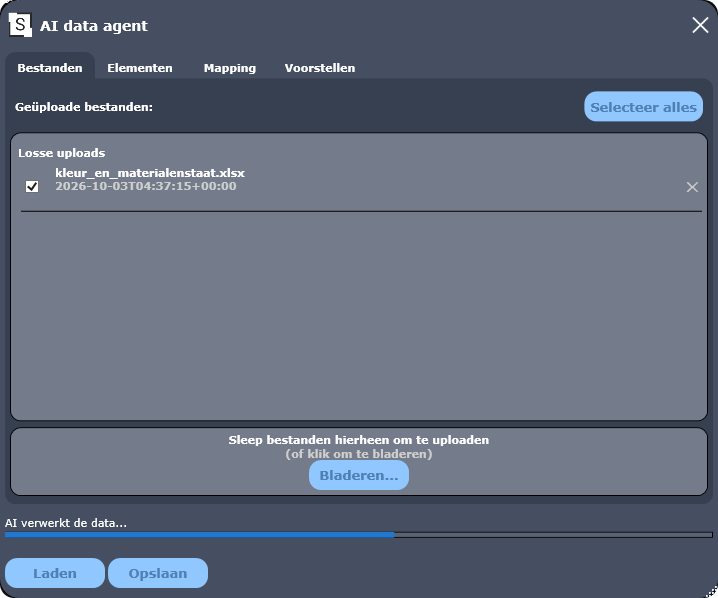Click the AI data agent title
The image size is (718, 598).
click(x=94, y=26)
